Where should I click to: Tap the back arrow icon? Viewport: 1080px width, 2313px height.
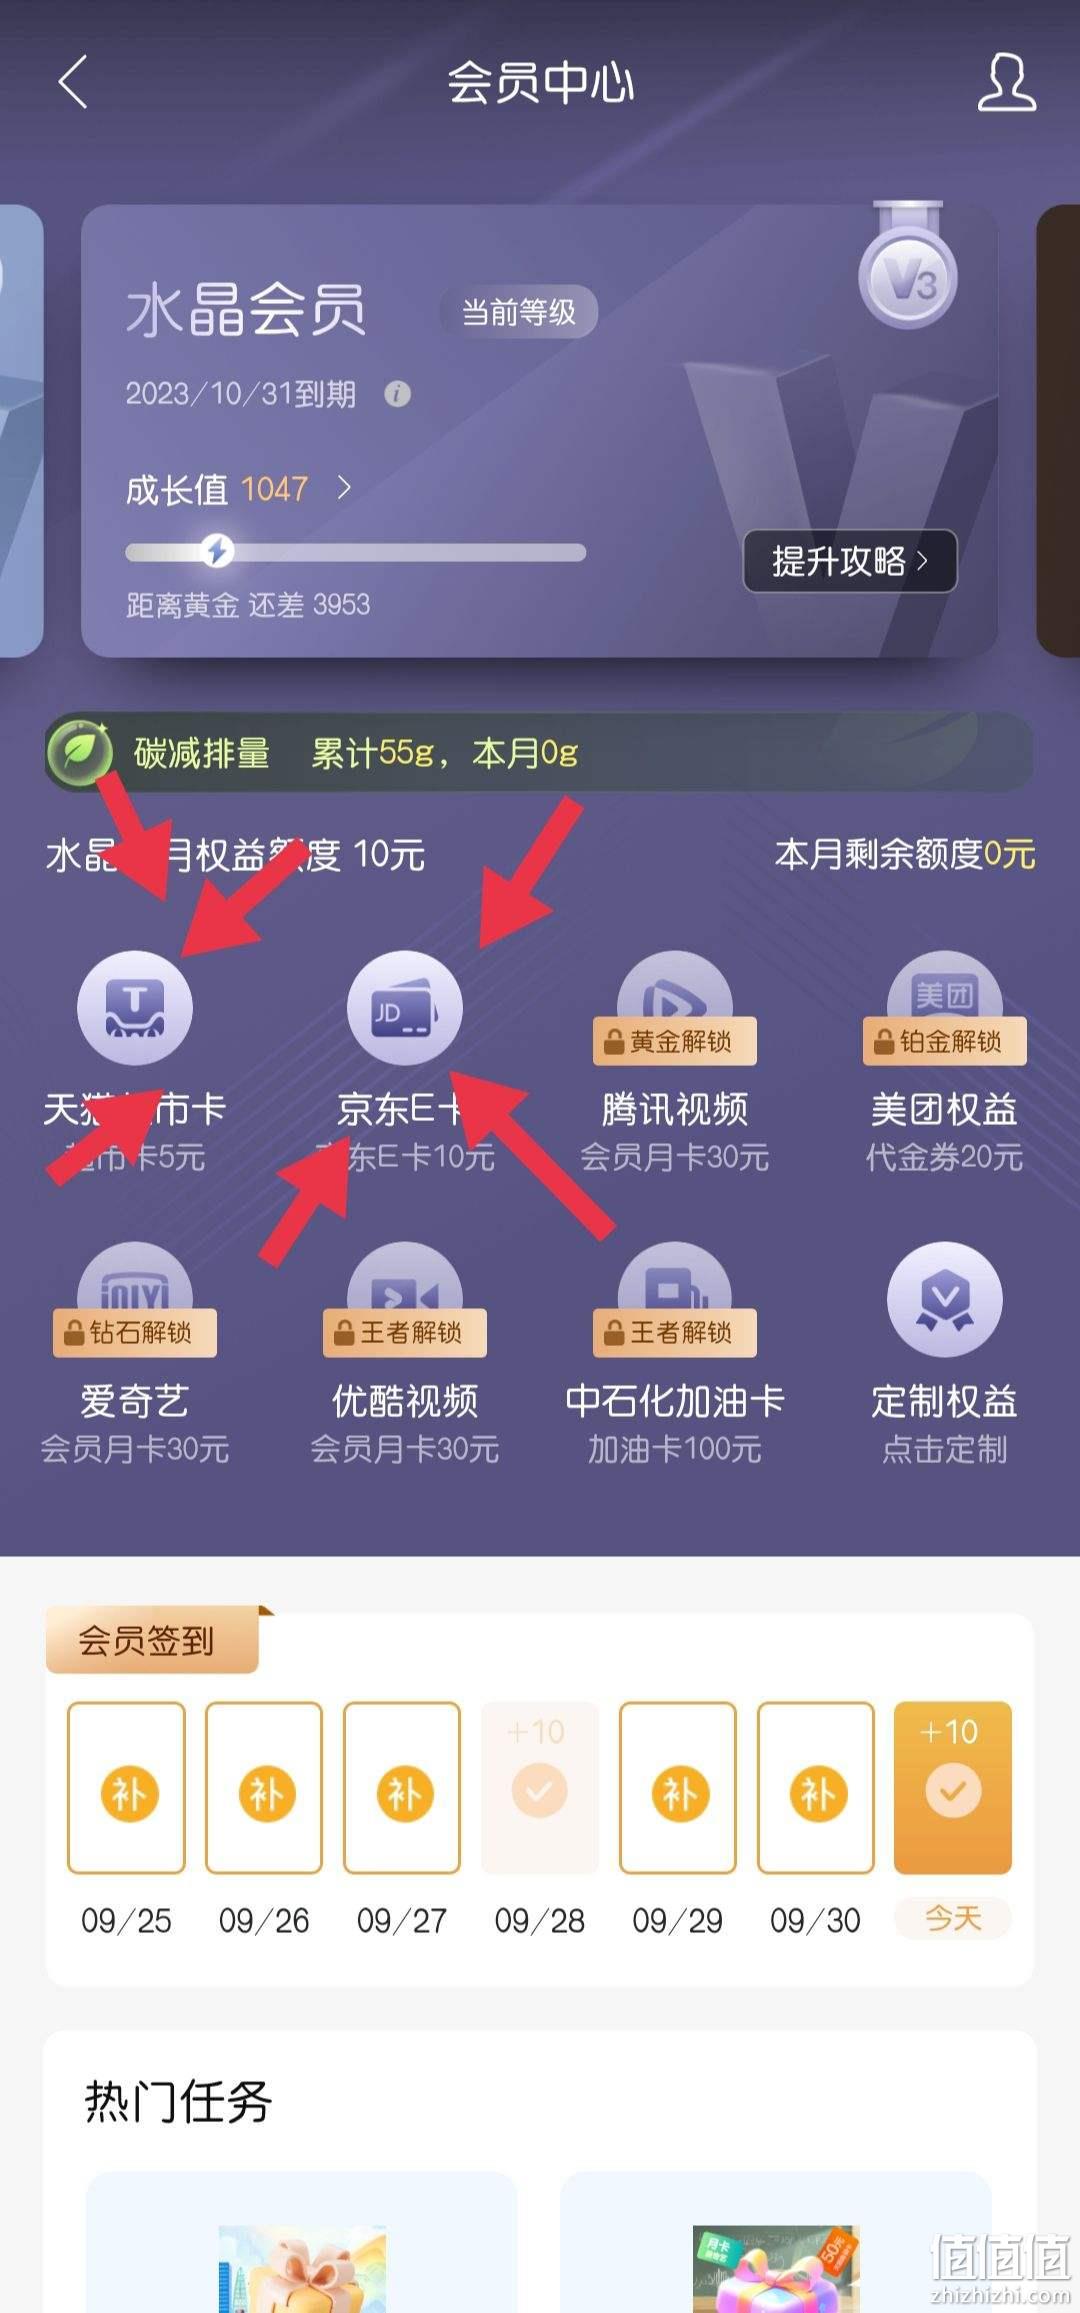[x=73, y=81]
